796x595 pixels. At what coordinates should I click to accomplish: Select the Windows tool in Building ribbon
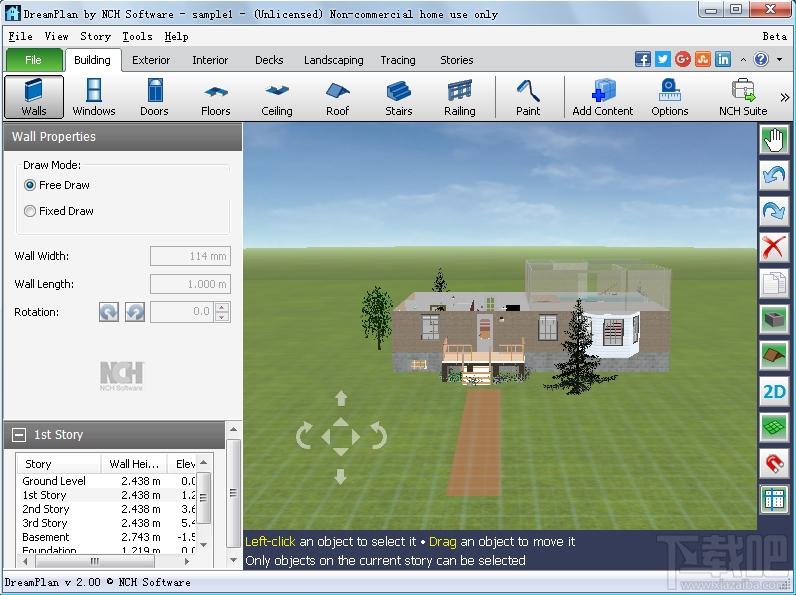click(94, 97)
